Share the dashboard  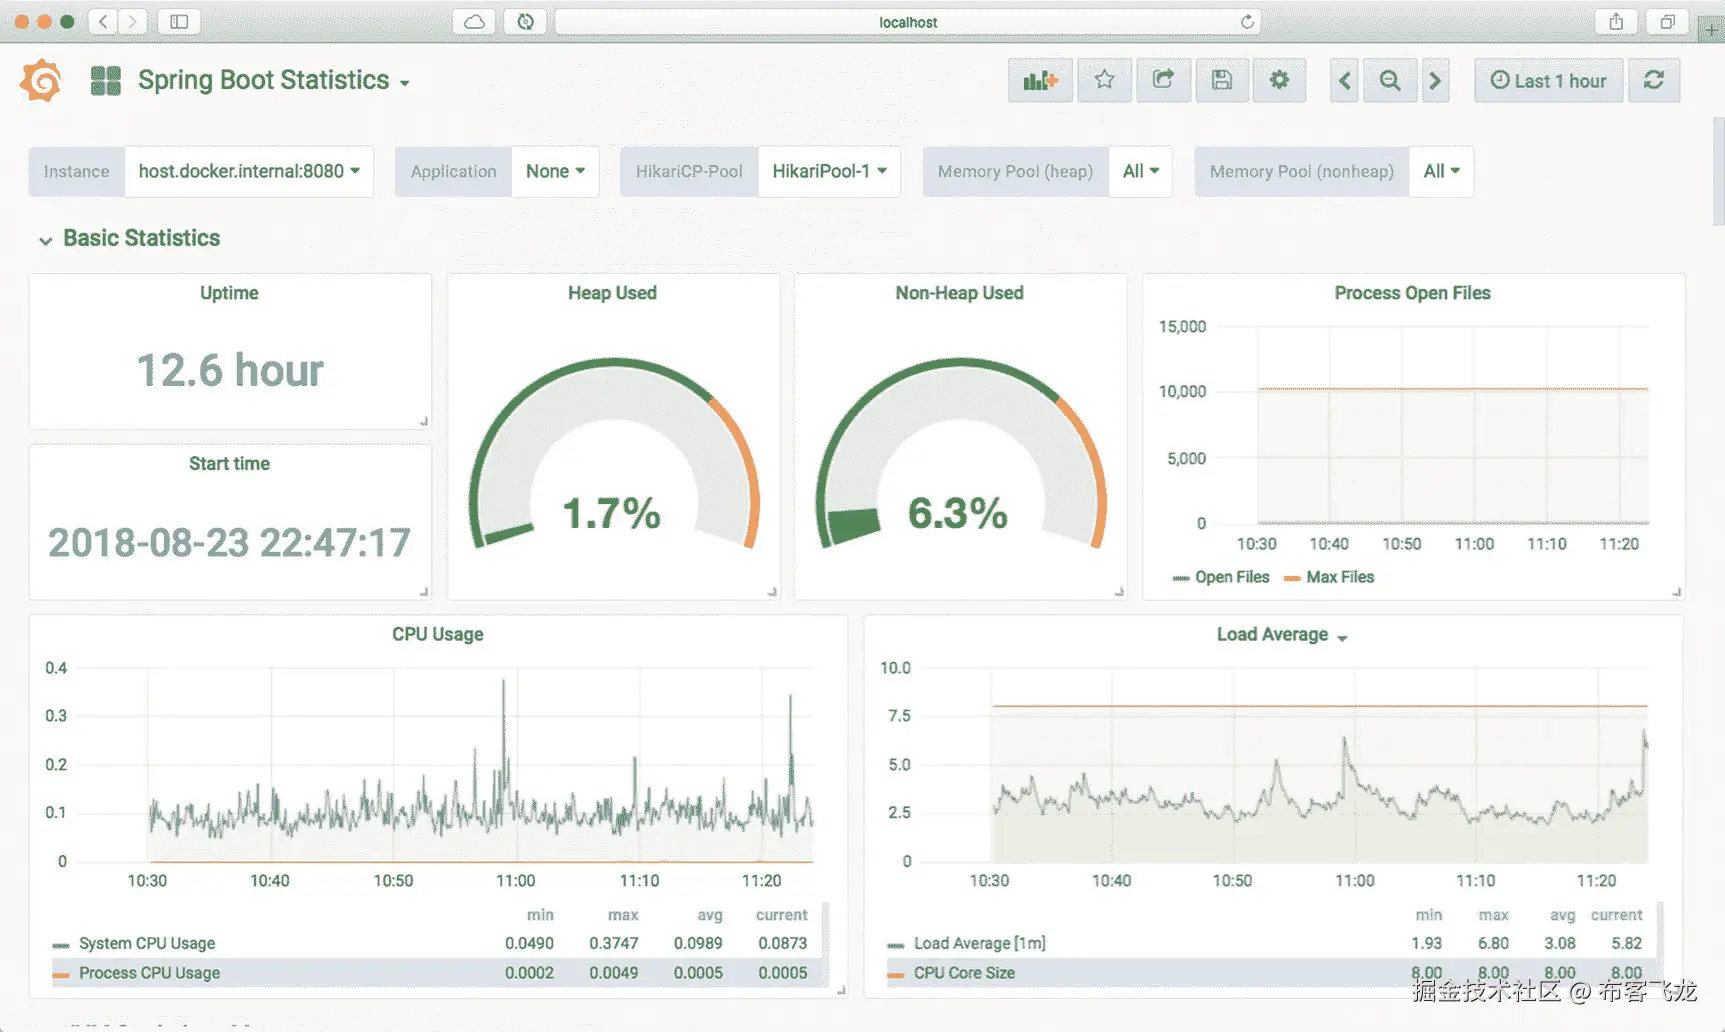[1163, 80]
